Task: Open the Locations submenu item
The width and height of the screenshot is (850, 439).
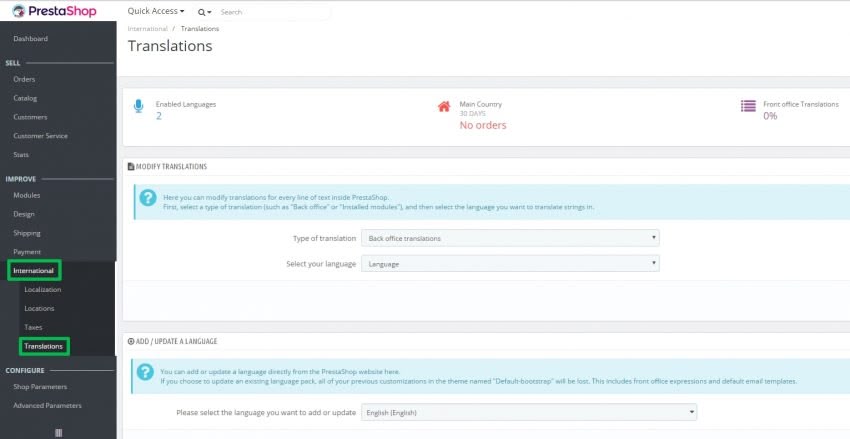Action: pyautogui.click(x=39, y=308)
